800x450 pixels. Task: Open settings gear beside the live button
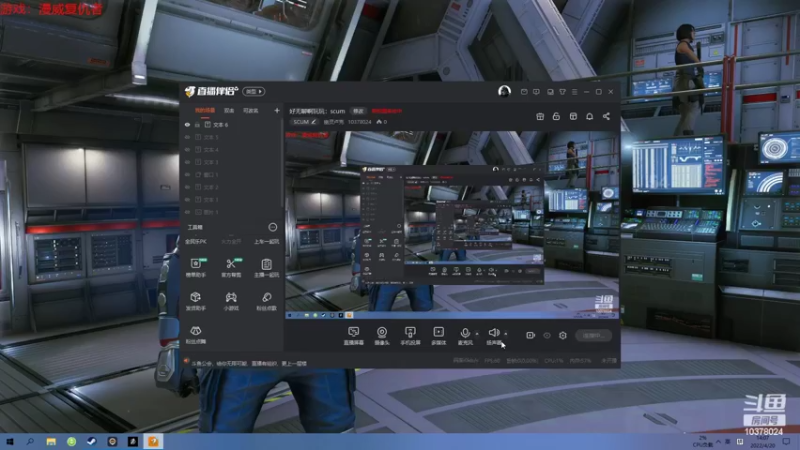tap(563, 335)
